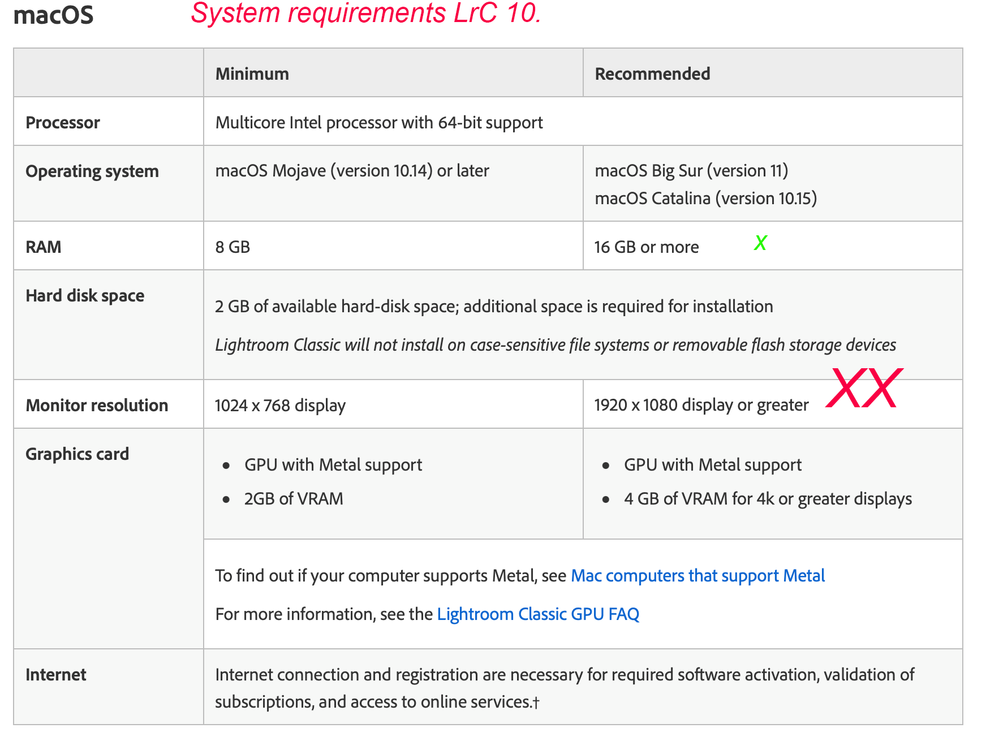
Task: Click the green X next to 16 GB
Action: tap(760, 242)
